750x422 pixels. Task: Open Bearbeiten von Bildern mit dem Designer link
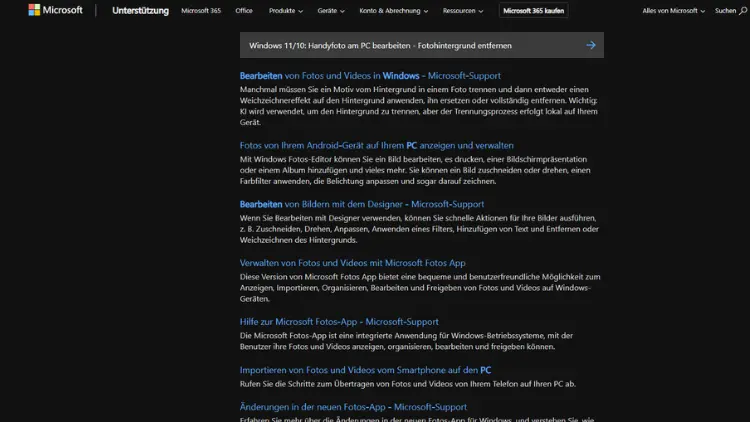(362, 204)
